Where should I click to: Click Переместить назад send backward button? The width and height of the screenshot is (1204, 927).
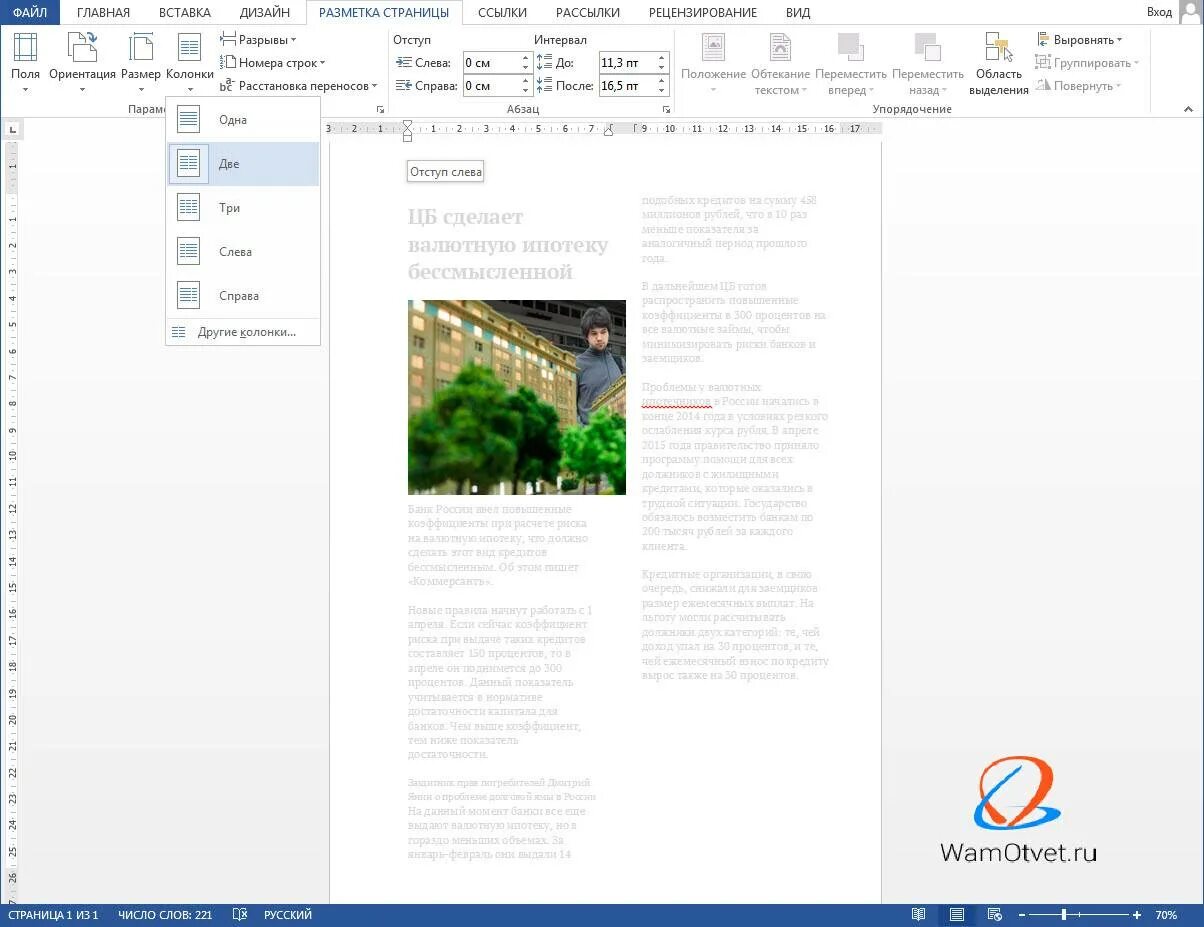[x=928, y=64]
